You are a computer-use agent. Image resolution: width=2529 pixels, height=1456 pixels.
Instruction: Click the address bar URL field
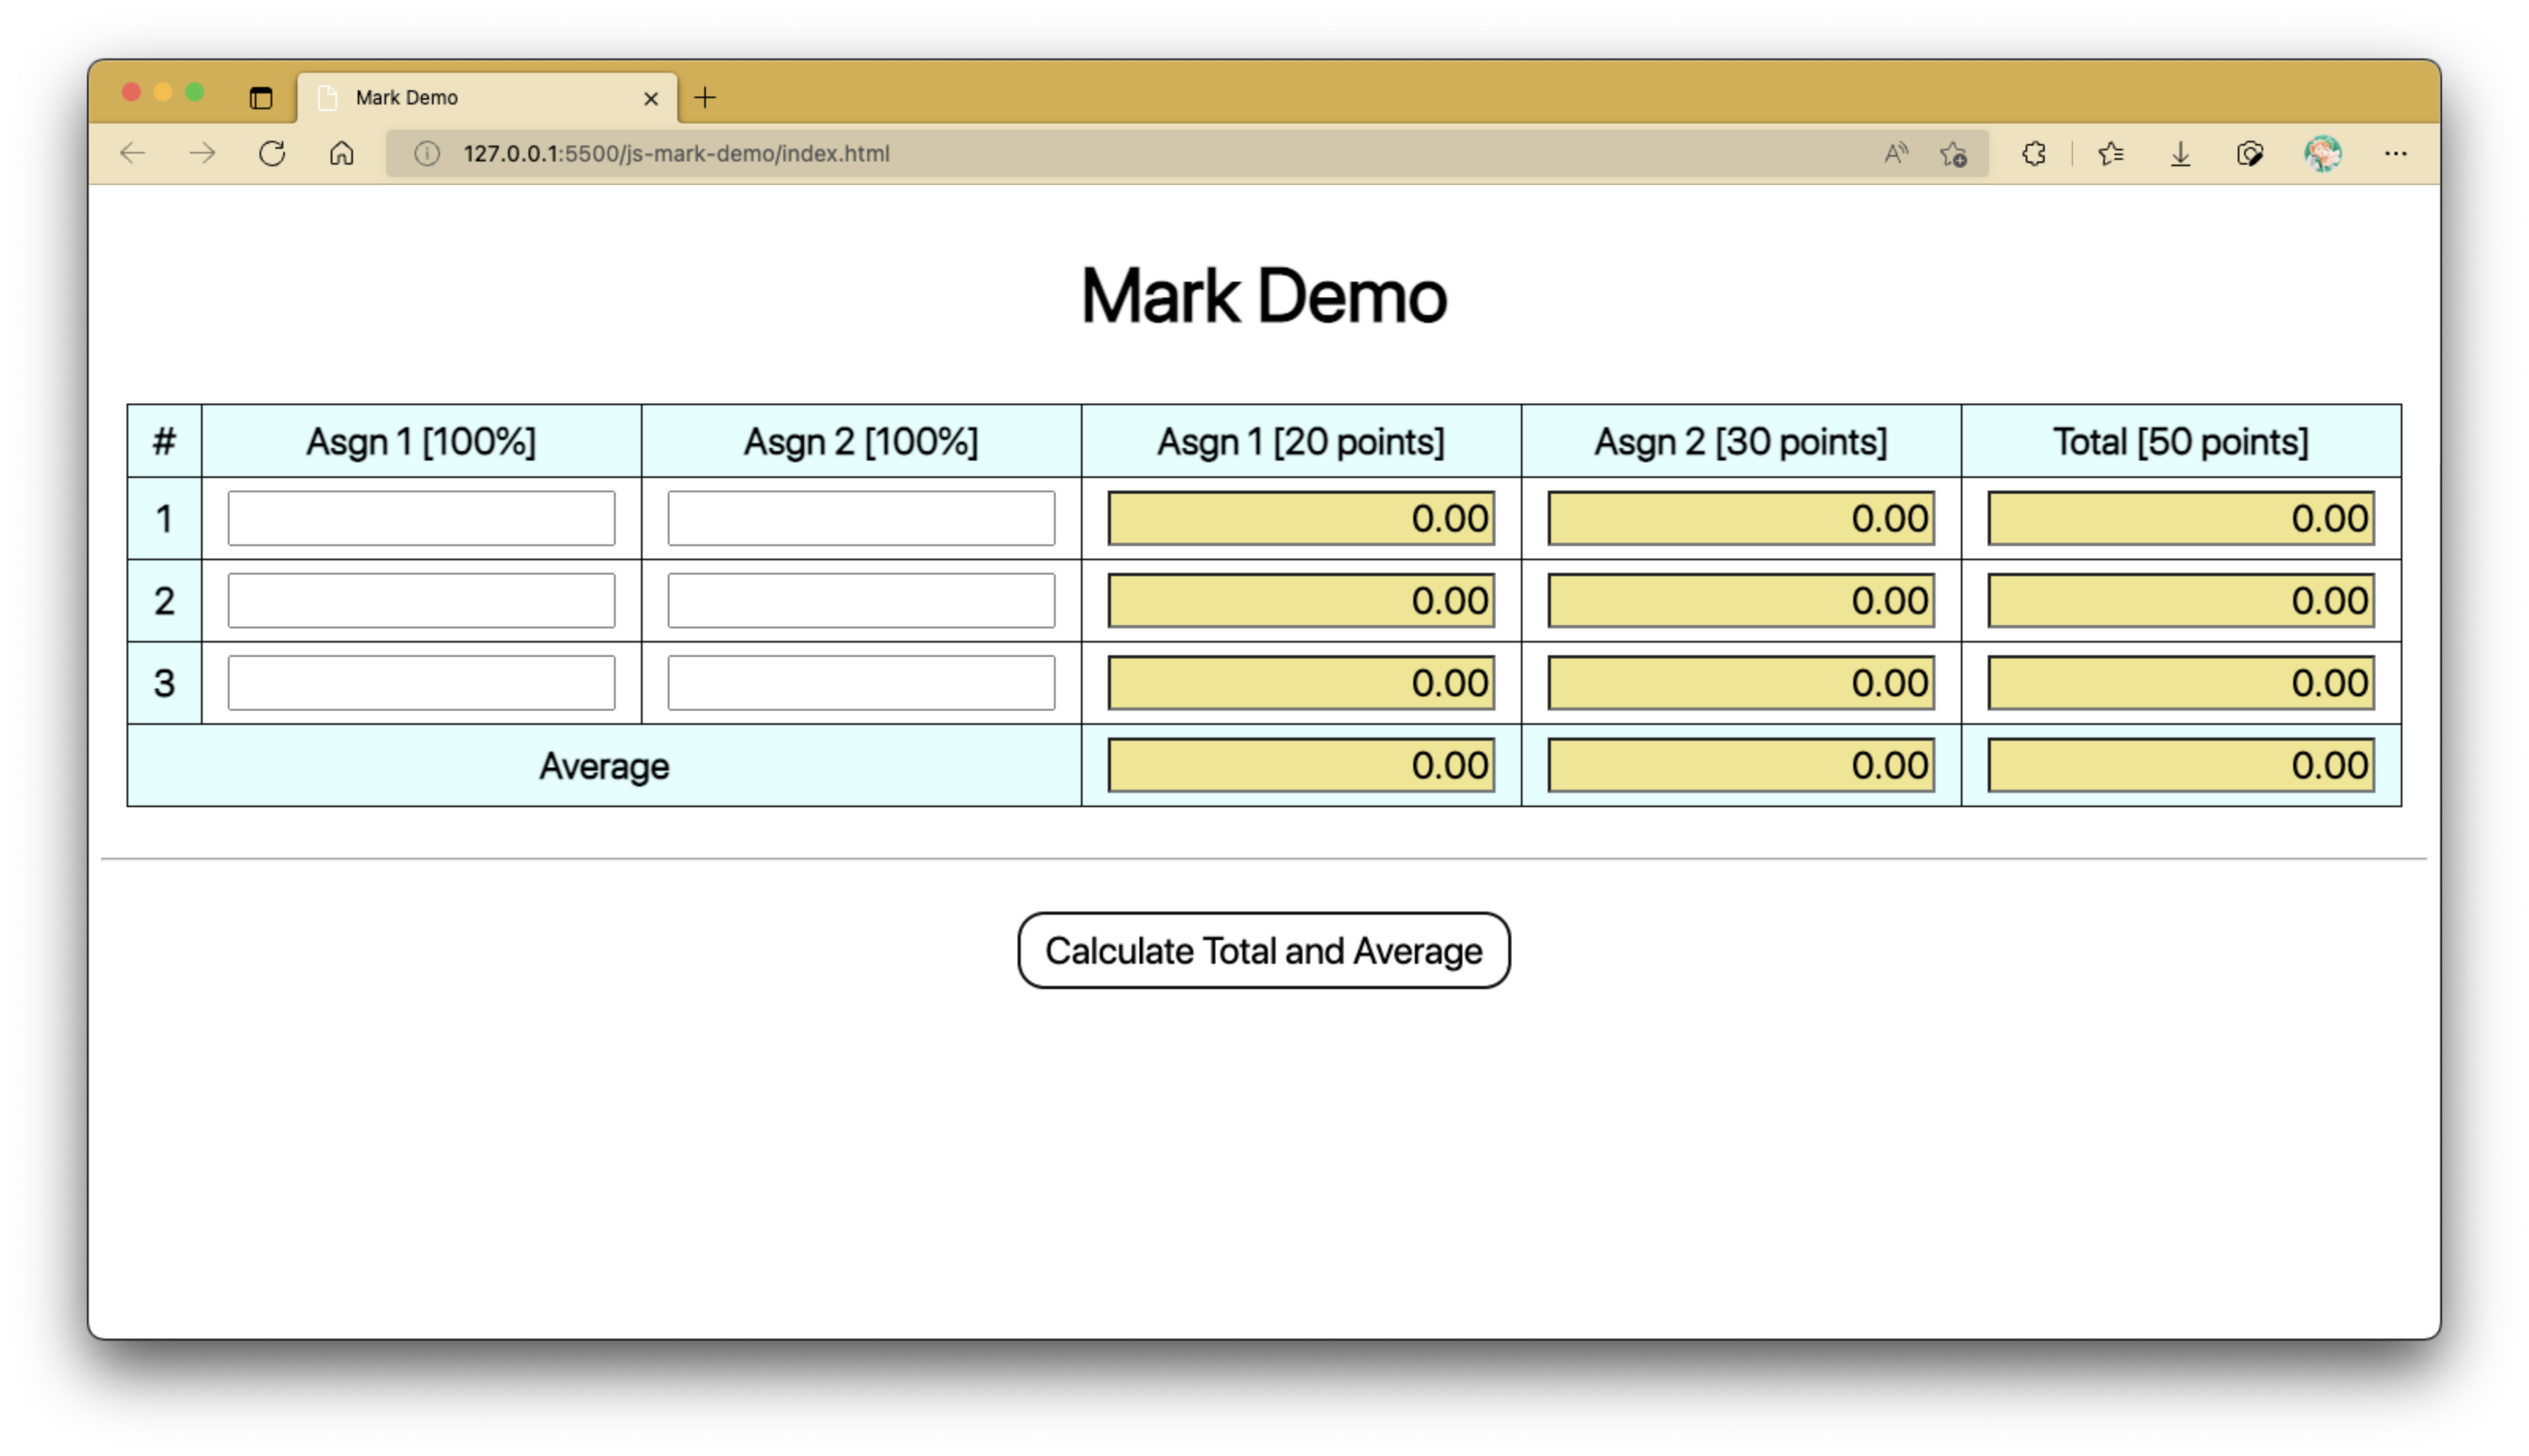[674, 153]
